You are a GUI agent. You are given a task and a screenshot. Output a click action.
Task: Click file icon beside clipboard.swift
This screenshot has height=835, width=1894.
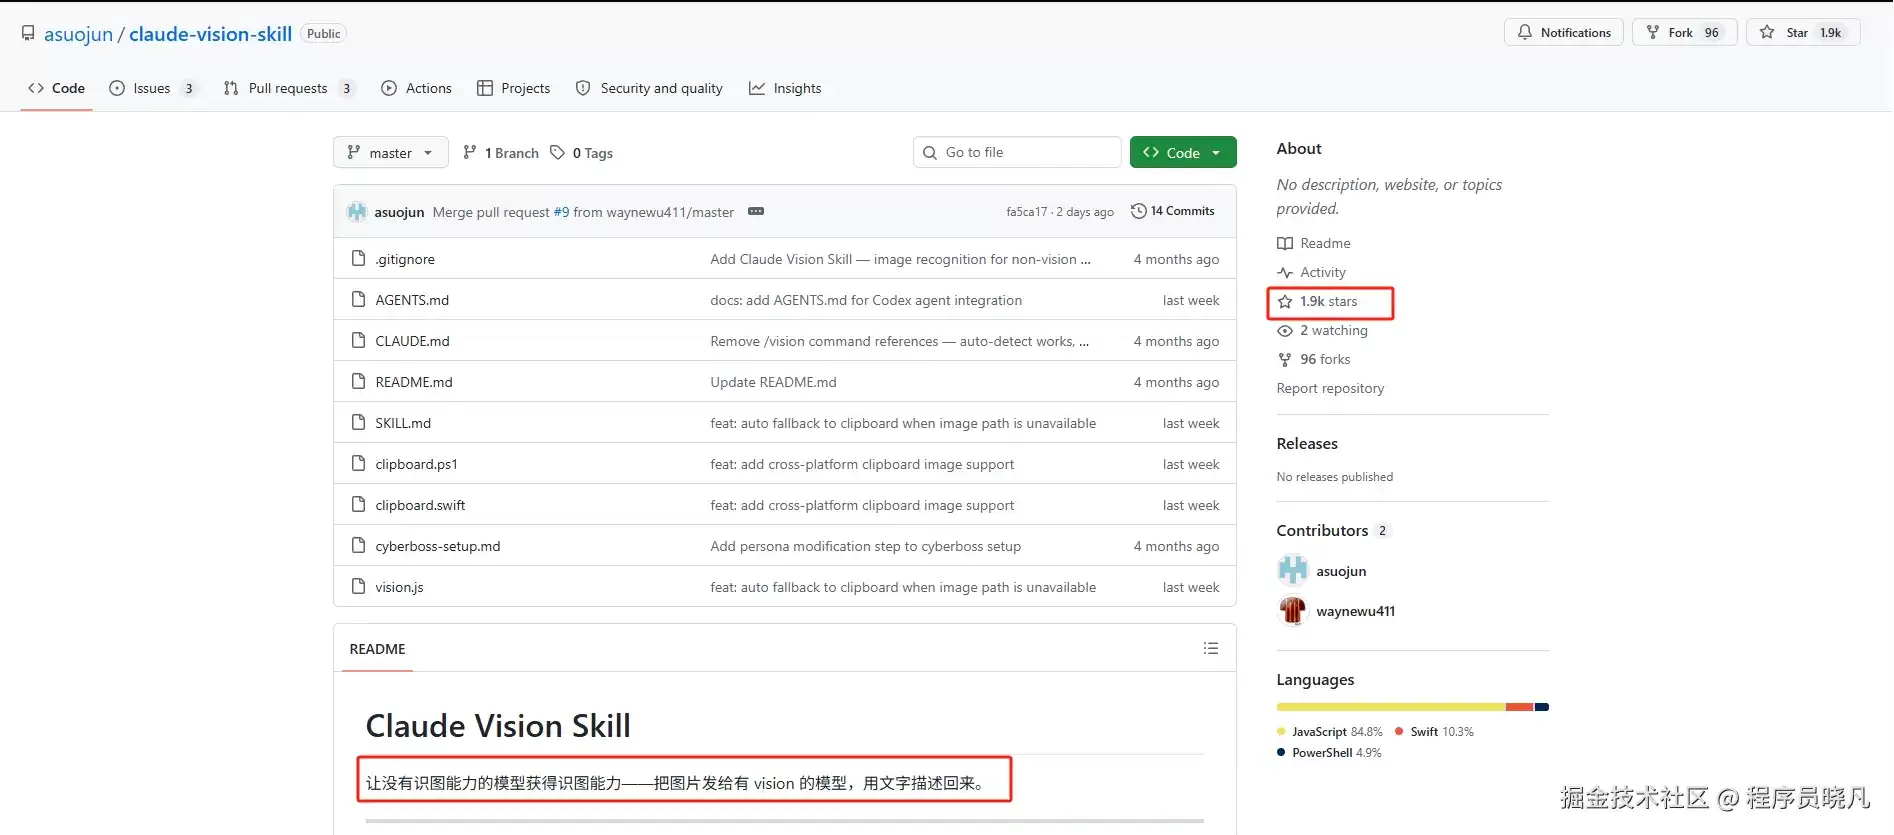point(358,505)
